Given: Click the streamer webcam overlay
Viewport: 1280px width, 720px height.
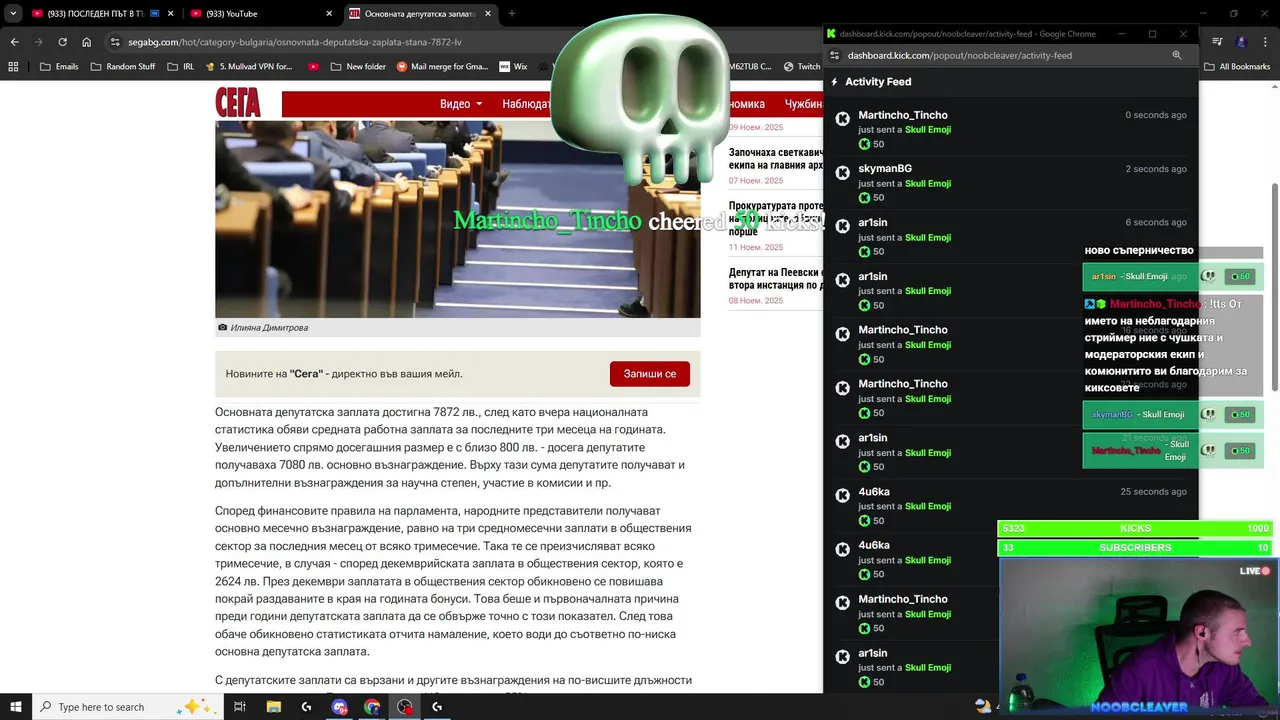Looking at the screenshot, I should pyautogui.click(x=1137, y=637).
